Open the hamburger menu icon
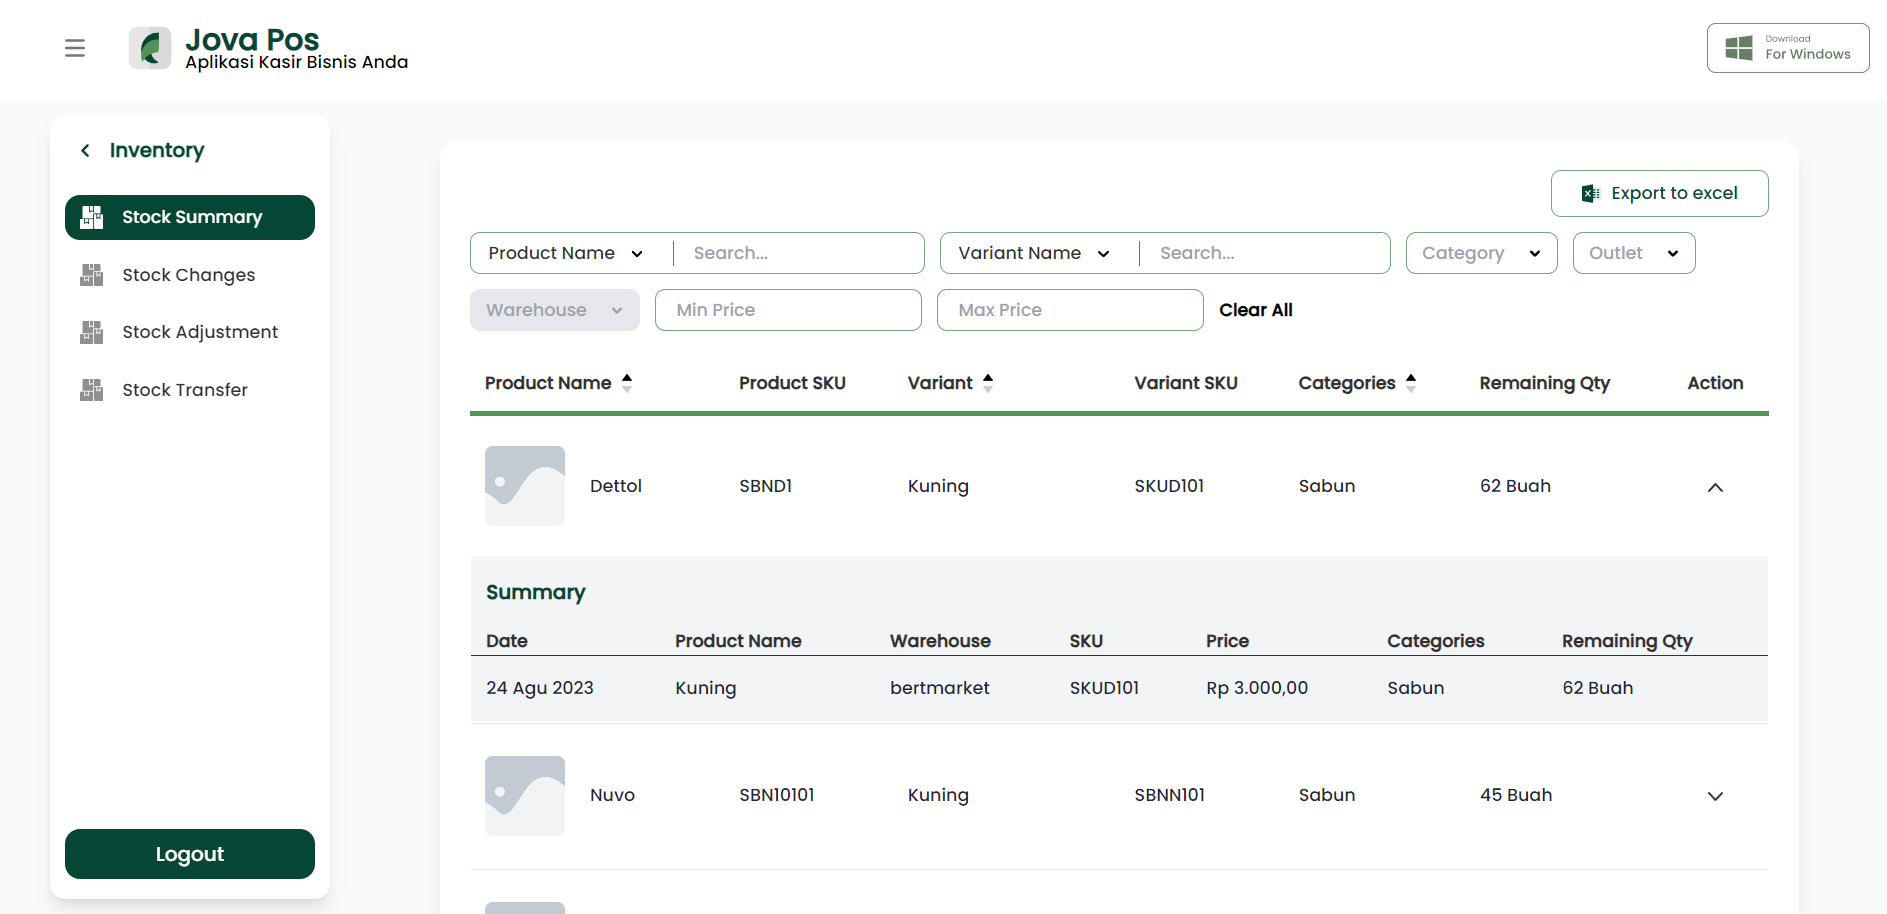1887x914 pixels. click(75, 48)
